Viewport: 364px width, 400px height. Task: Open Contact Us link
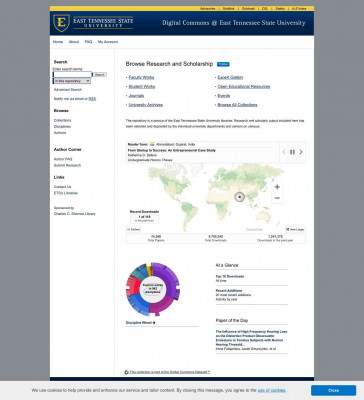[x=62, y=187]
